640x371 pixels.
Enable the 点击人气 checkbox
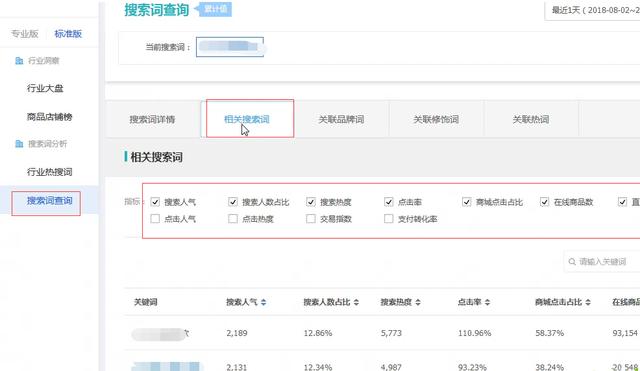click(x=155, y=219)
